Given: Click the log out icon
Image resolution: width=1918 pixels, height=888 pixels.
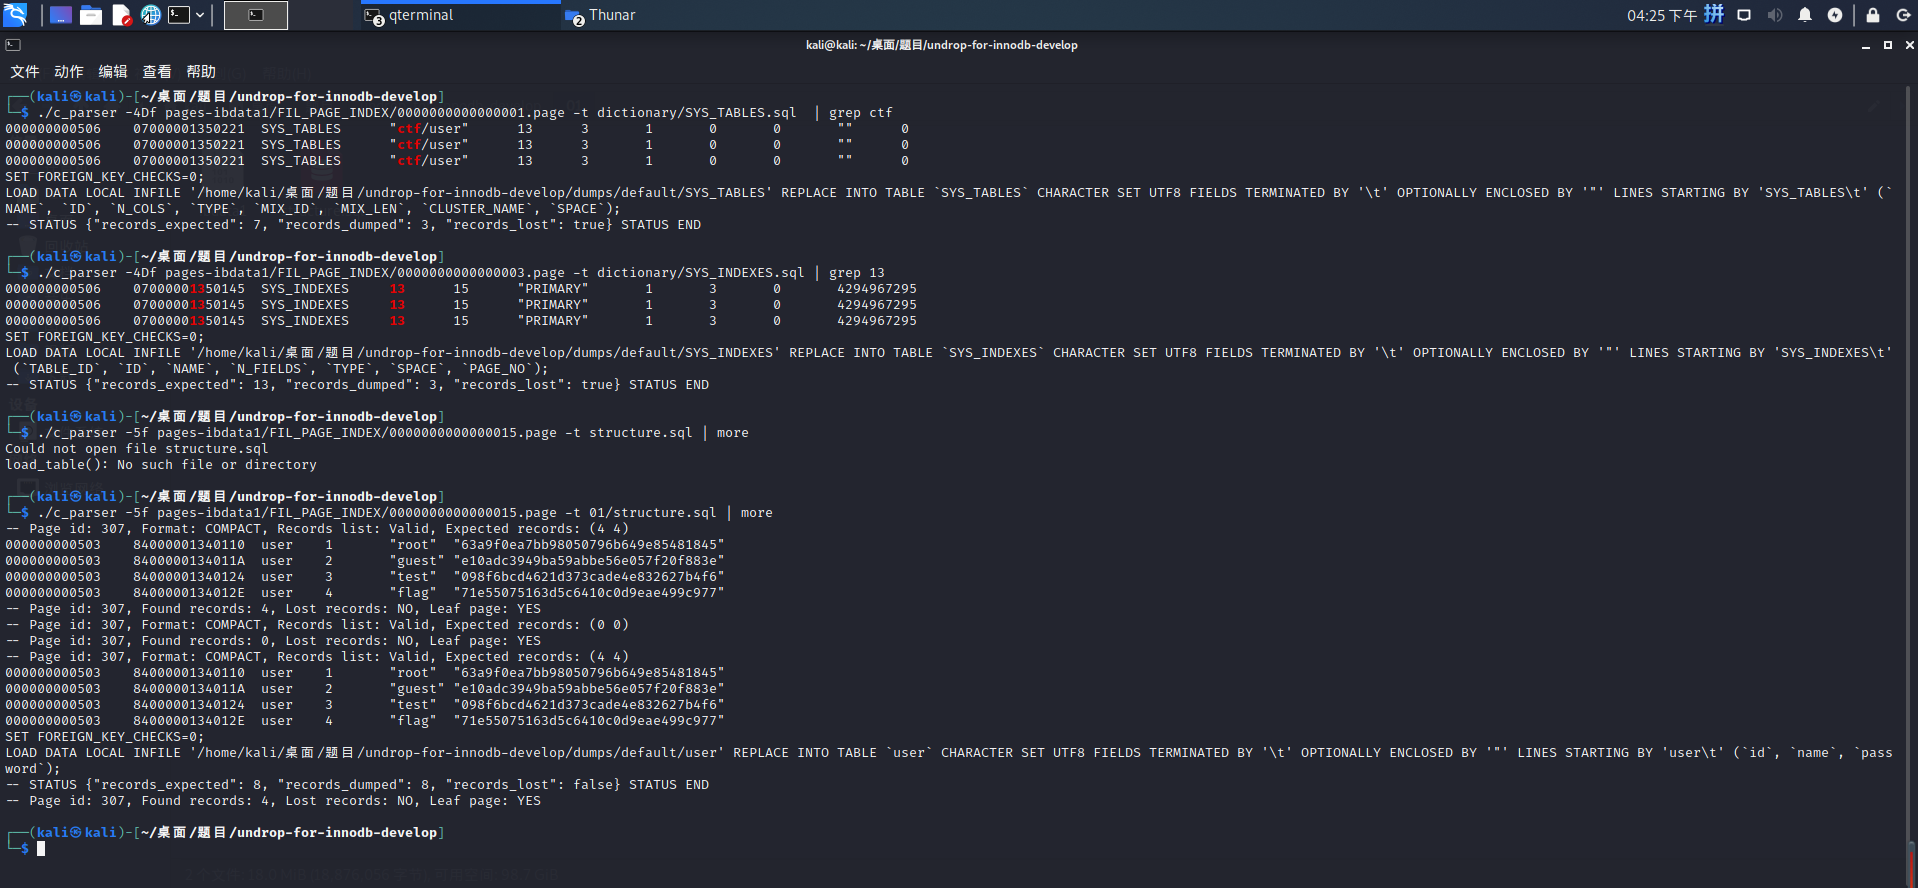Looking at the screenshot, I should point(1903,15).
